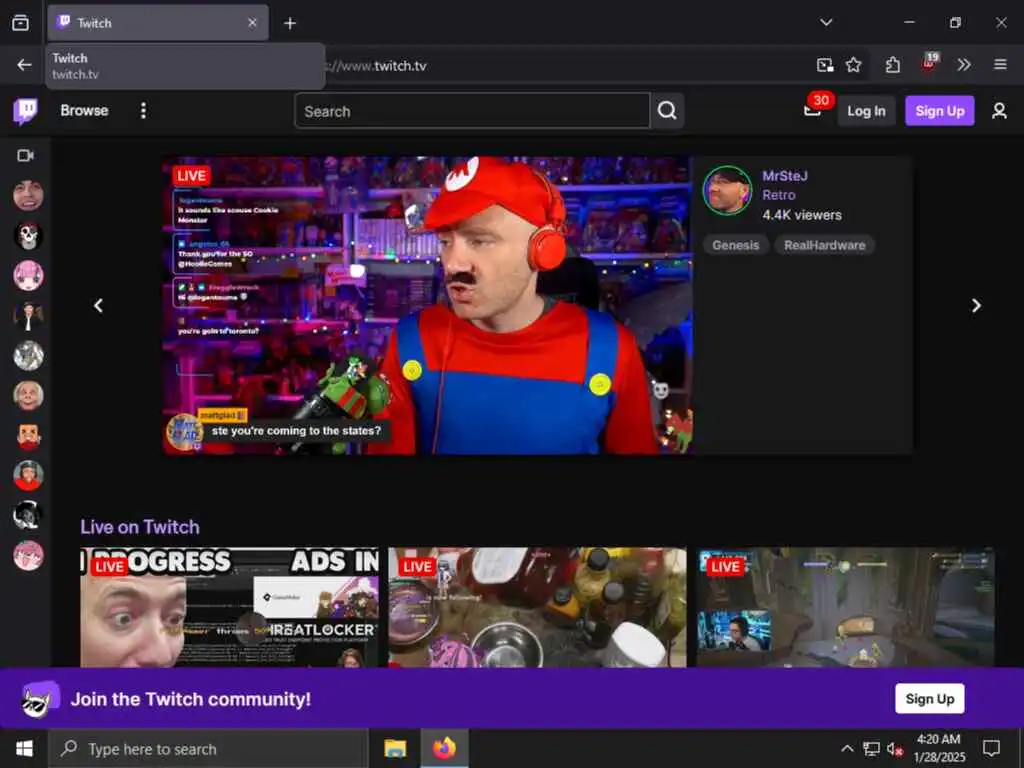Open the Twitch home logo
The image size is (1024, 768).
tap(26, 111)
